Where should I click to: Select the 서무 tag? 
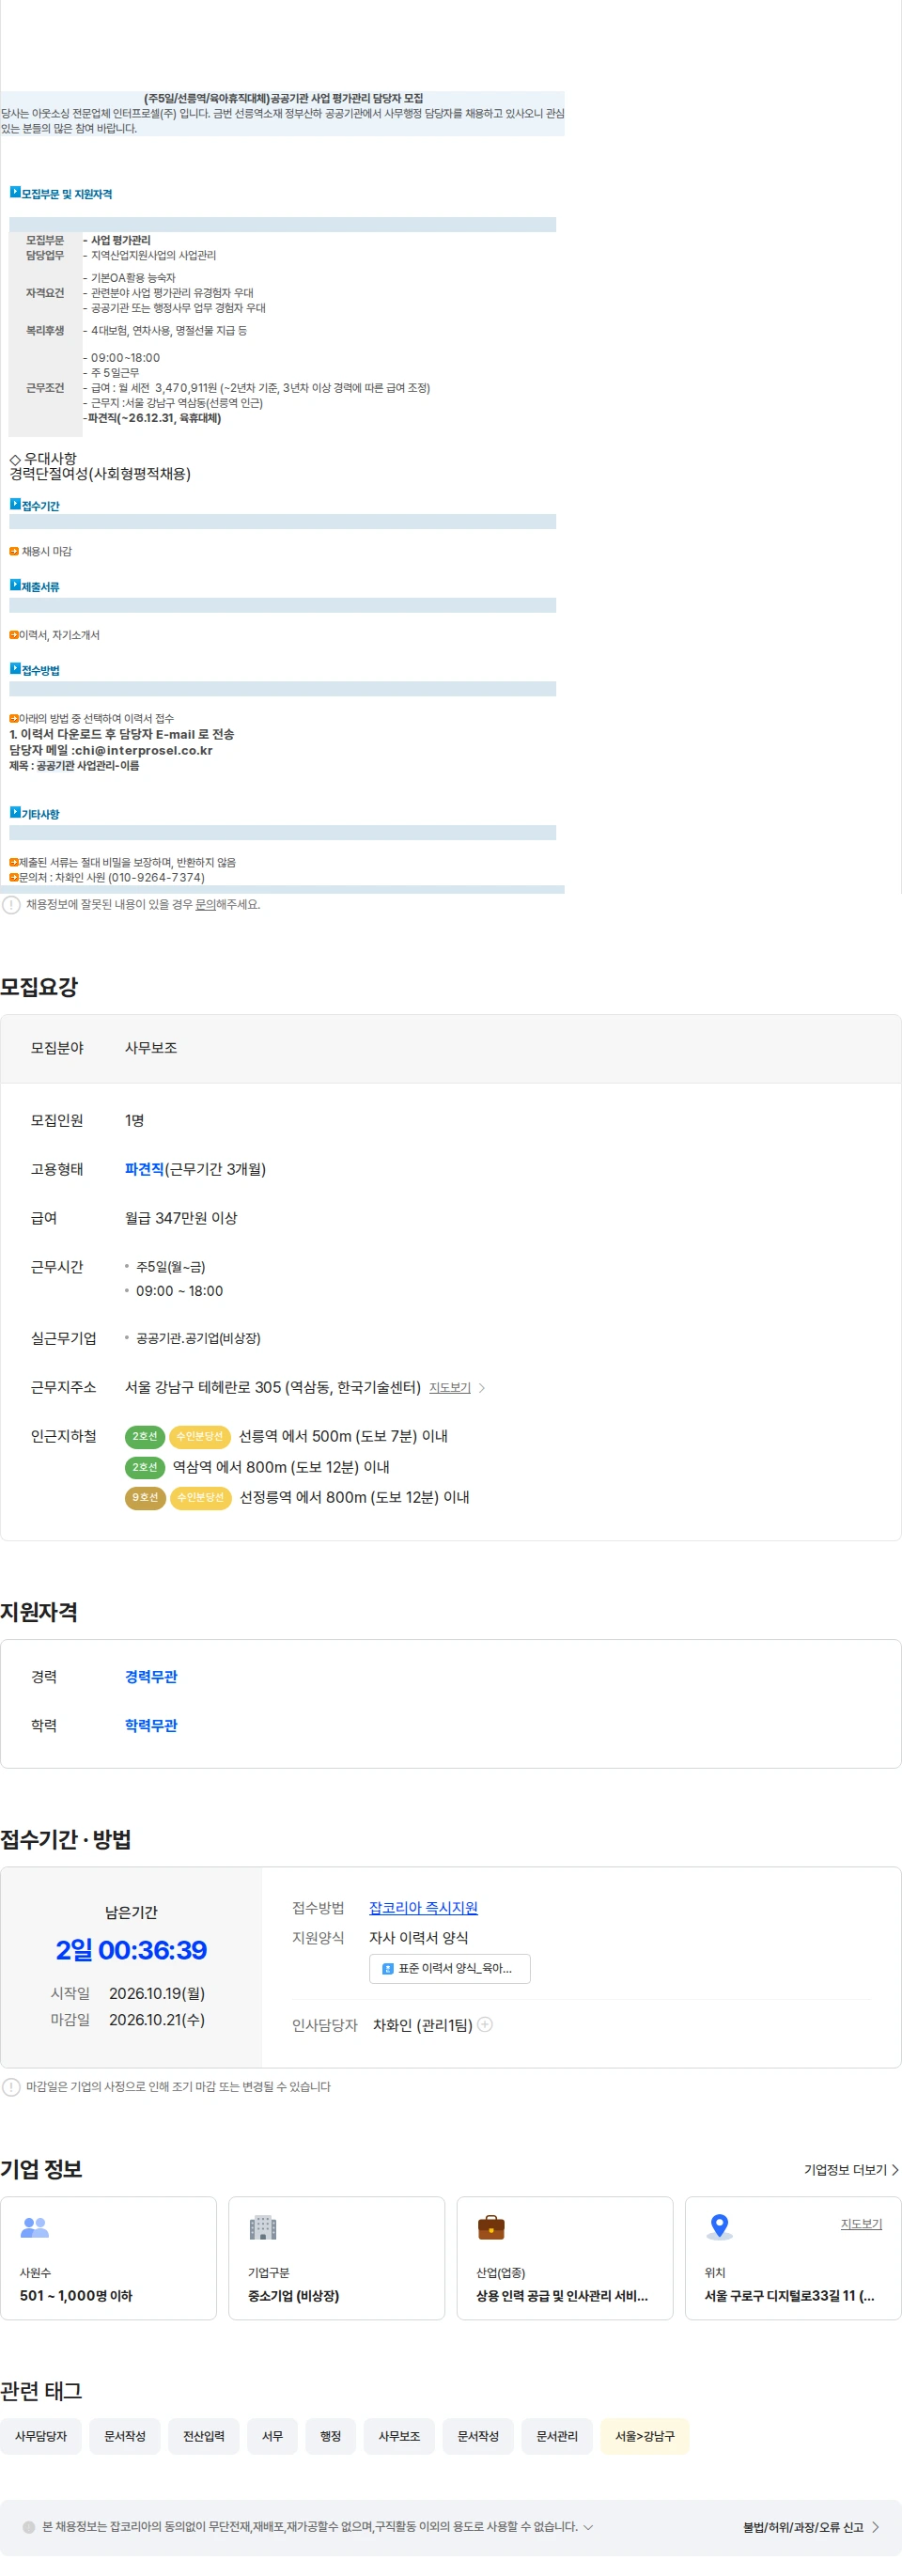pos(272,2437)
